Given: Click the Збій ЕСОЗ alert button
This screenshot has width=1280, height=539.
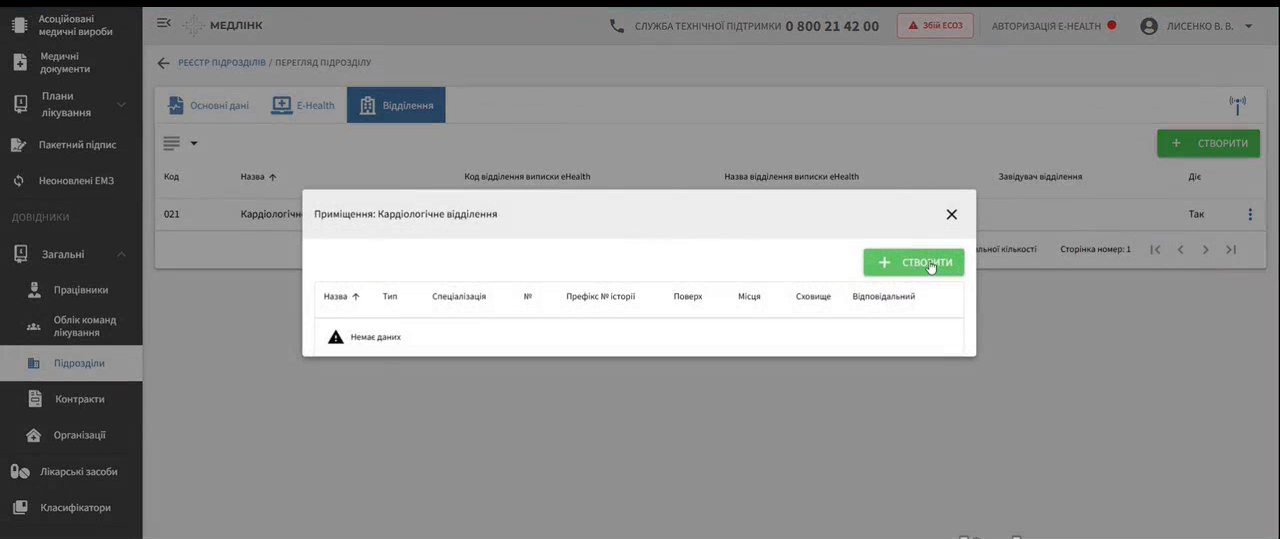Looking at the screenshot, I should [x=935, y=25].
